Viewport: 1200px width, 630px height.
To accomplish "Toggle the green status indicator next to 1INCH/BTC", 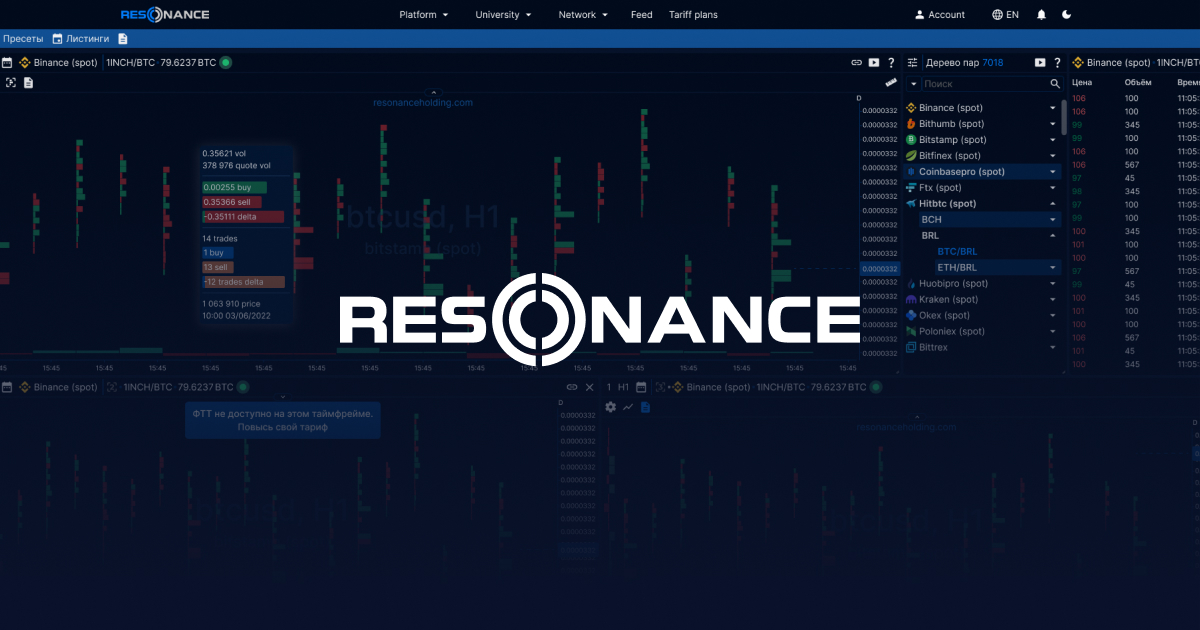I will point(226,62).
